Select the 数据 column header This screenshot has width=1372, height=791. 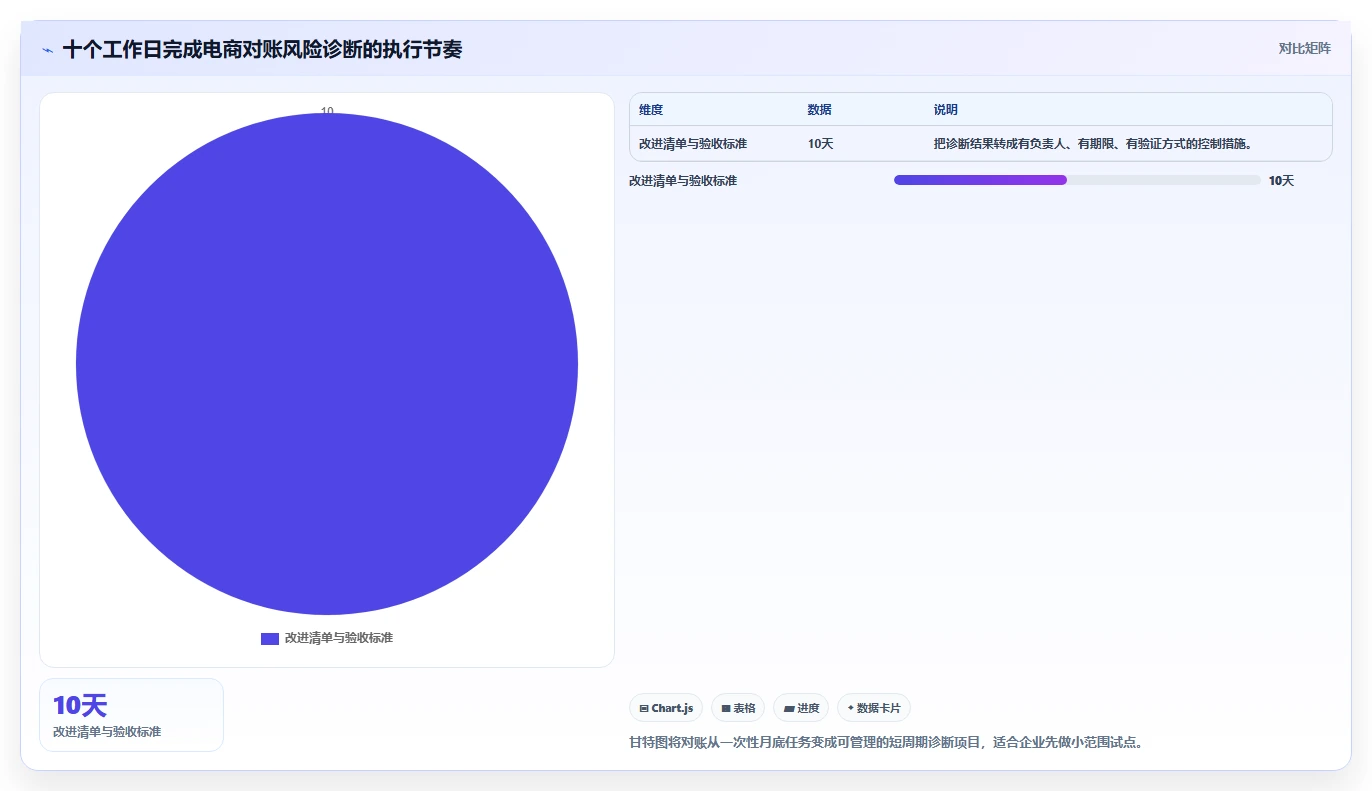[x=820, y=110]
